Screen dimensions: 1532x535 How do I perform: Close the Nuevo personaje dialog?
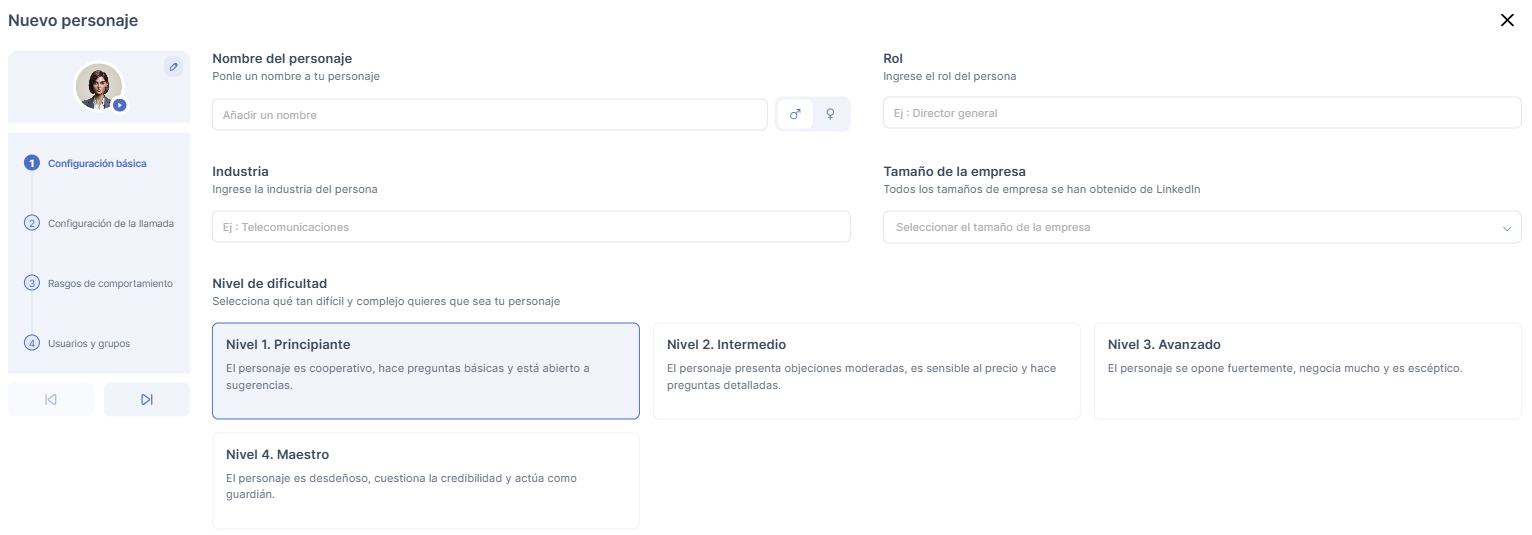tap(1507, 20)
